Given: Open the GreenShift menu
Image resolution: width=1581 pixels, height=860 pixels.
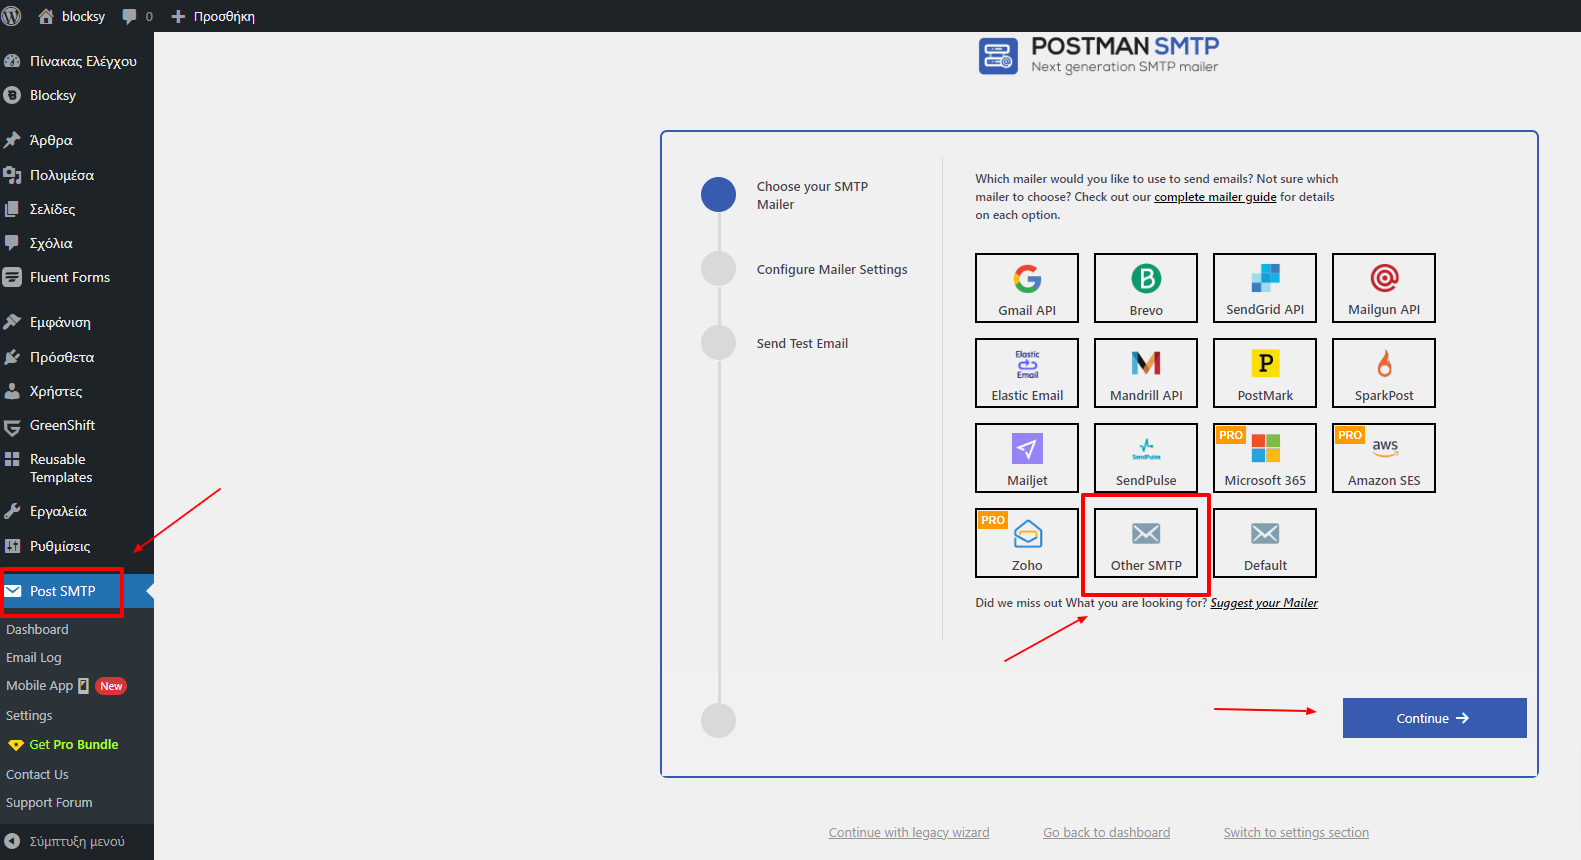Looking at the screenshot, I should pyautogui.click(x=77, y=425).
